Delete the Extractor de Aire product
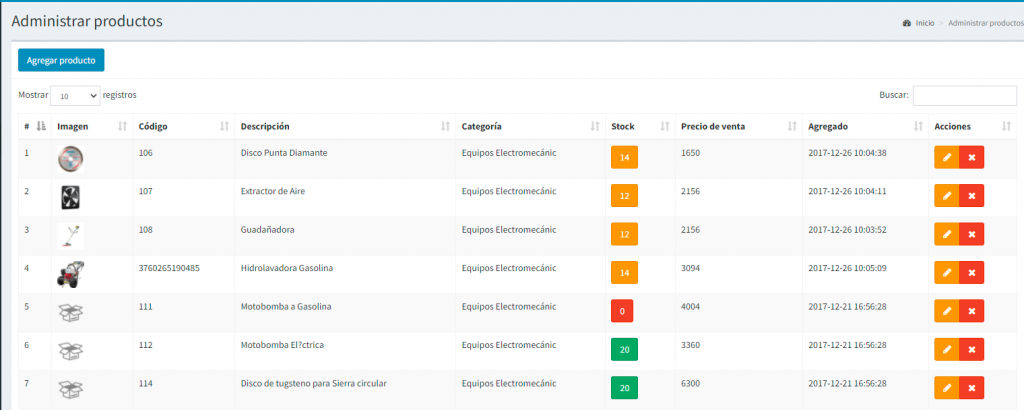The image size is (1024, 410). pyautogui.click(x=971, y=196)
